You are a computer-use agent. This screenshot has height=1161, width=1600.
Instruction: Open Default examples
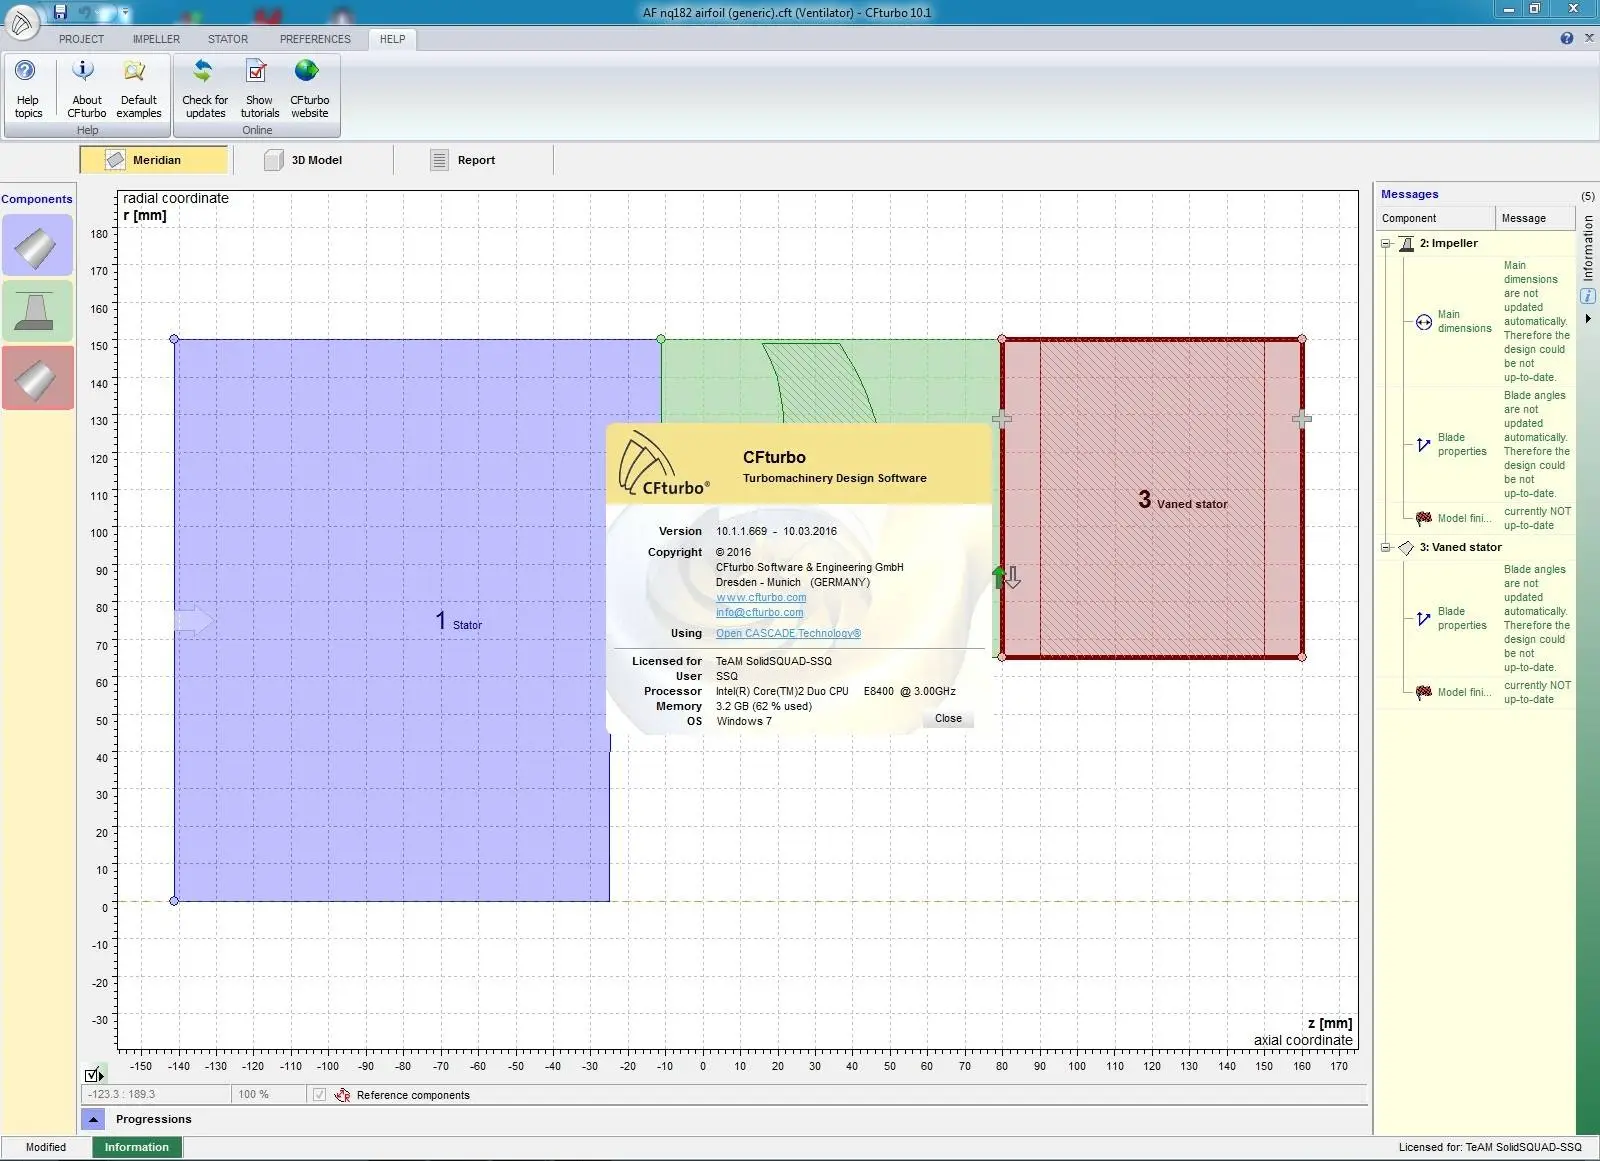[138, 89]
